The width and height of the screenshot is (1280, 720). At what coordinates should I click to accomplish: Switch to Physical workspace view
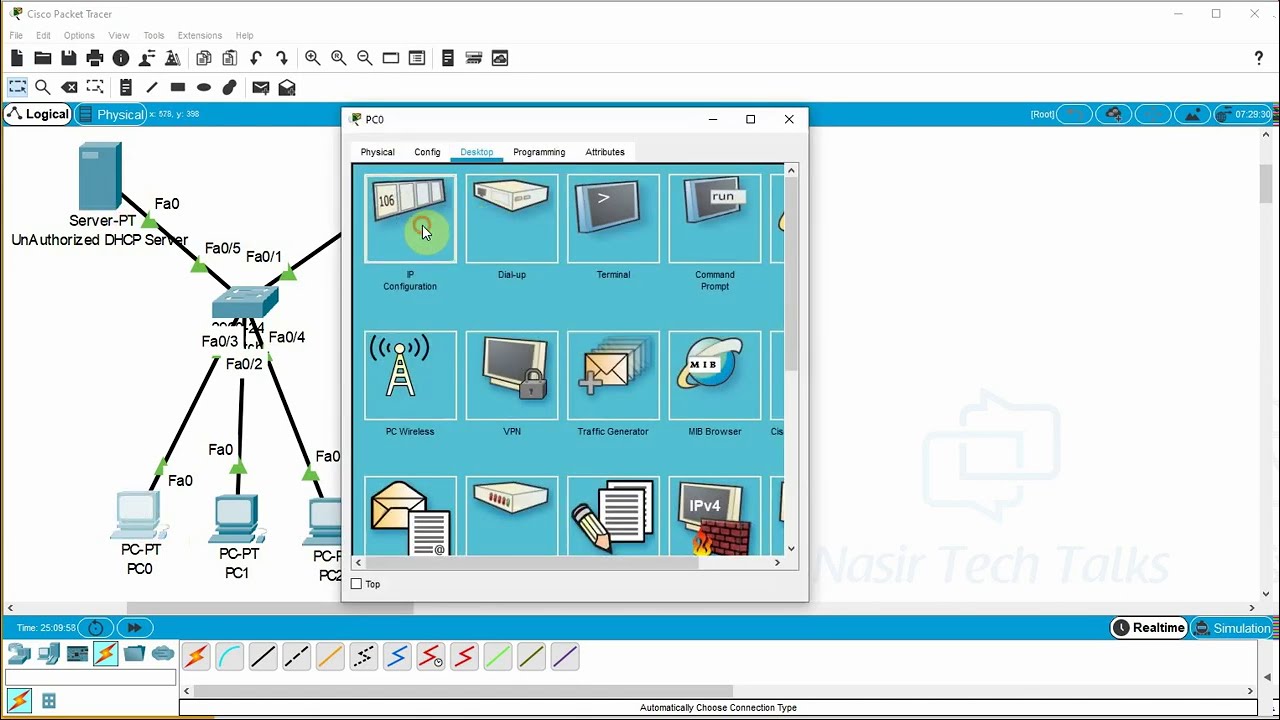111,114
